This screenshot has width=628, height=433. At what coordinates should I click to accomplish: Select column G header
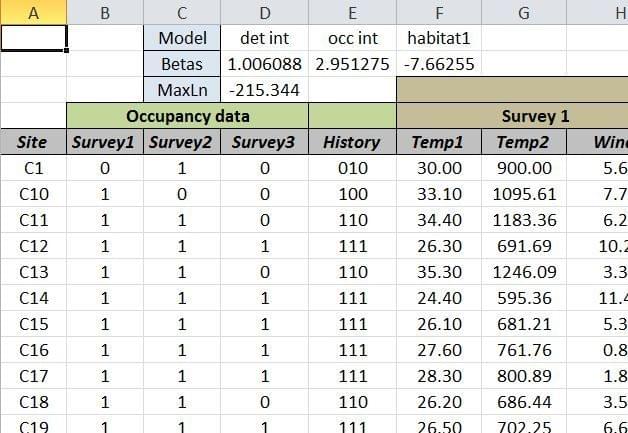pyautogui.click(x=524, y=13)
